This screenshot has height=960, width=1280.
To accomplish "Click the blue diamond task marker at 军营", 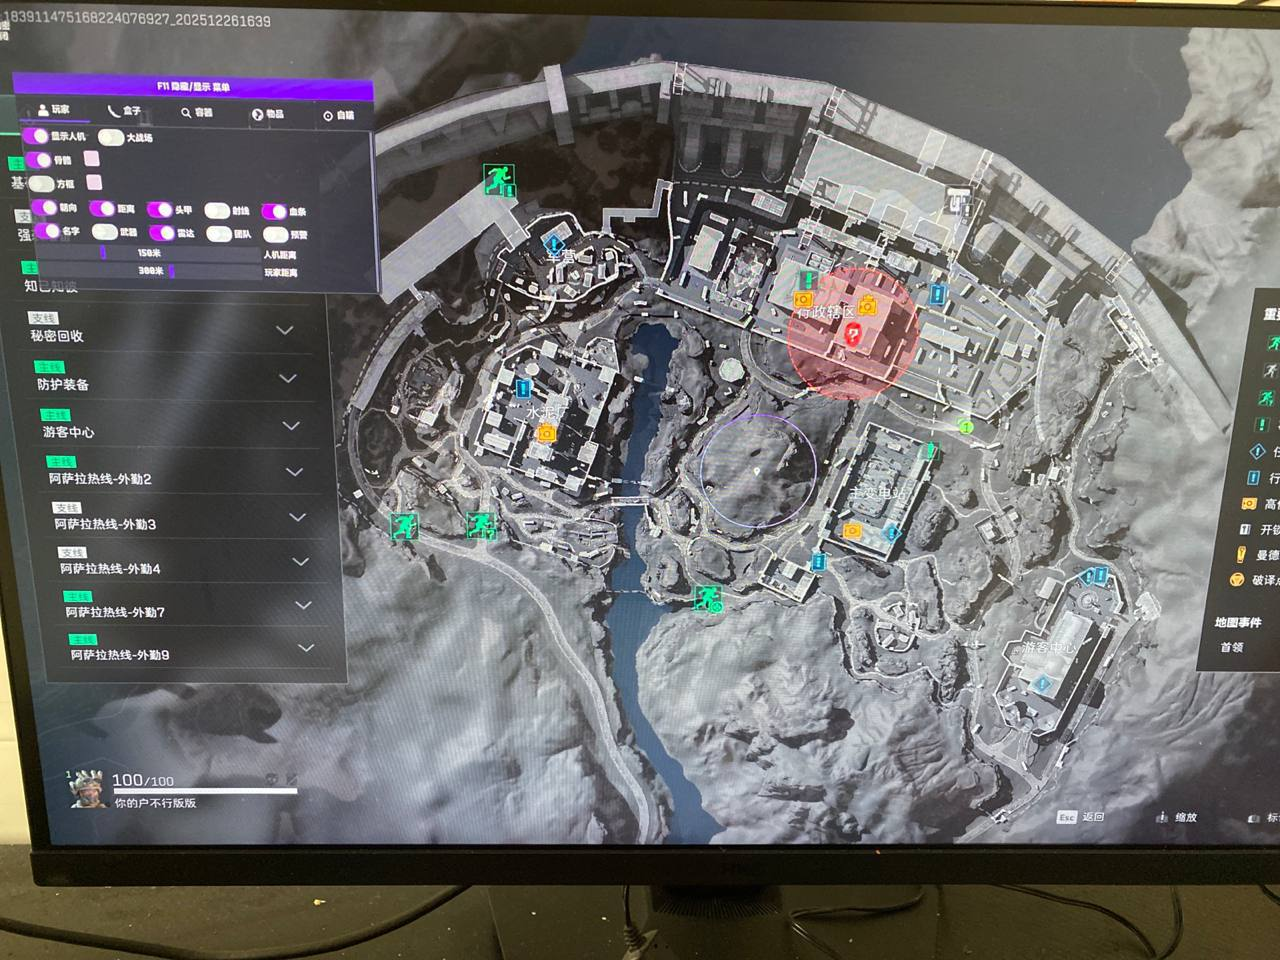I will coord(554,243).
